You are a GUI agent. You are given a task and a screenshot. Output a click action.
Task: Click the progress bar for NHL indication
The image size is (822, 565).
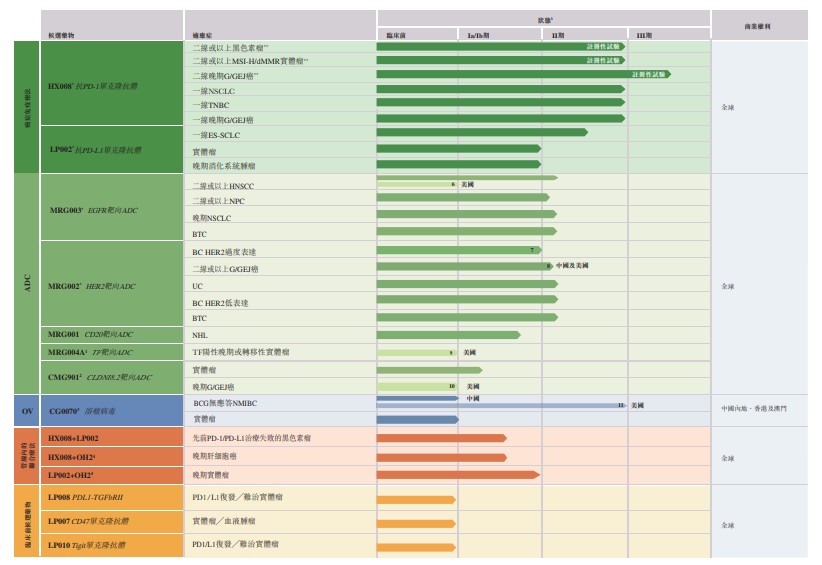pyautogui.click(x=448, y=334)
